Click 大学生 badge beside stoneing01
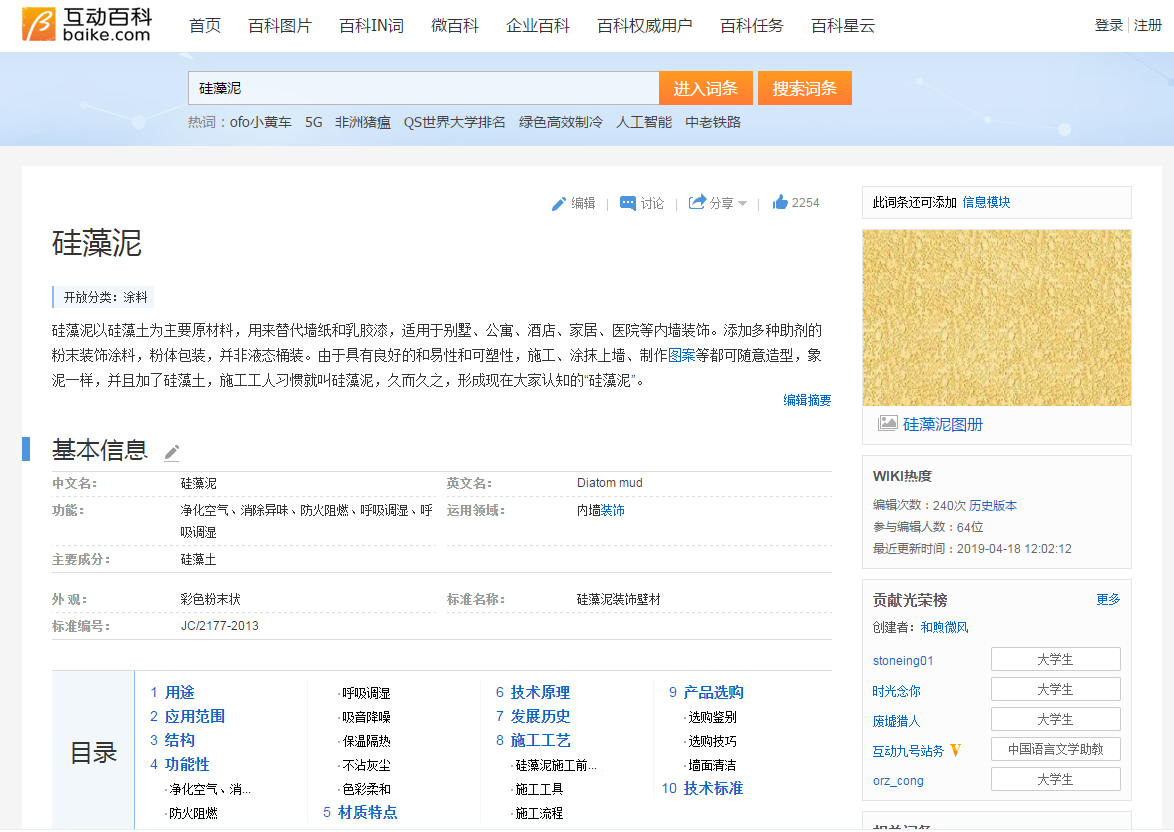1174x832 pixels. pos(1056,659)
